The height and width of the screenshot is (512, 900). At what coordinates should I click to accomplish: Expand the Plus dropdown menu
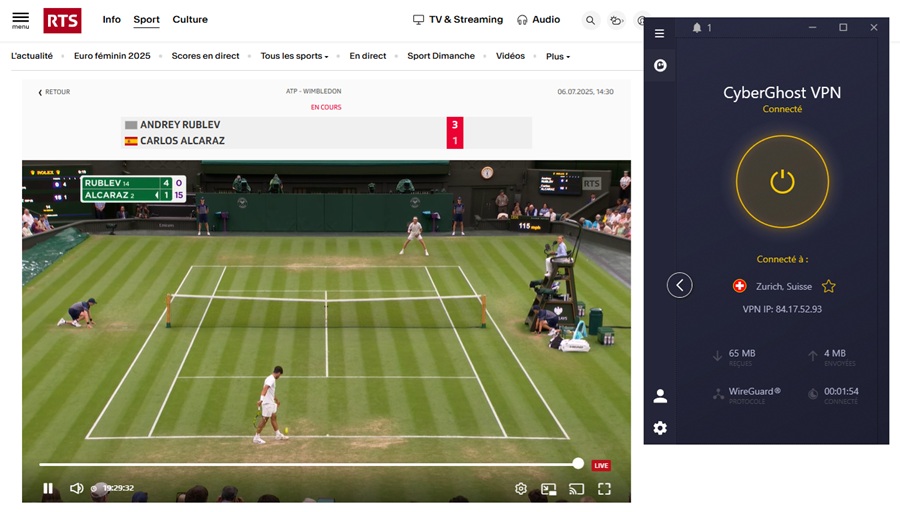coord(558,57)
